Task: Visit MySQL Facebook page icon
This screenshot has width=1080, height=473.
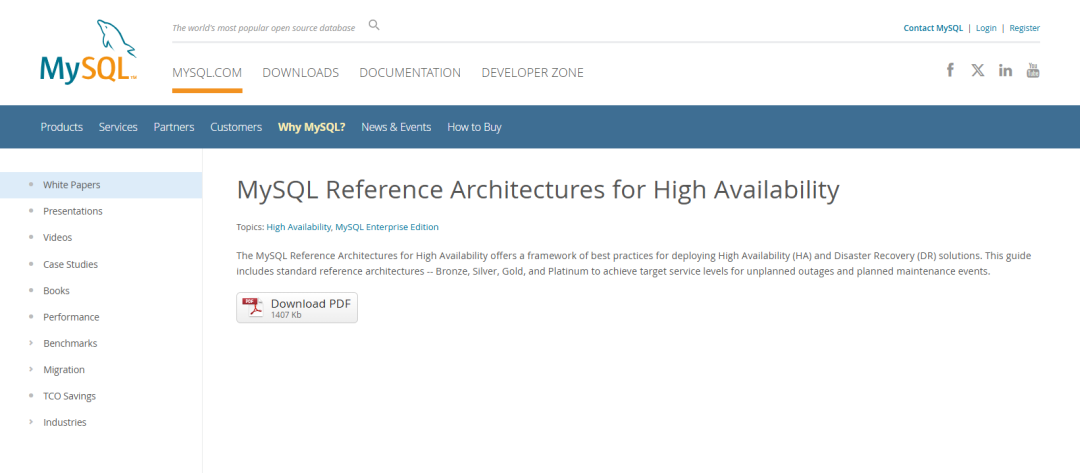Action: (950, 70)
